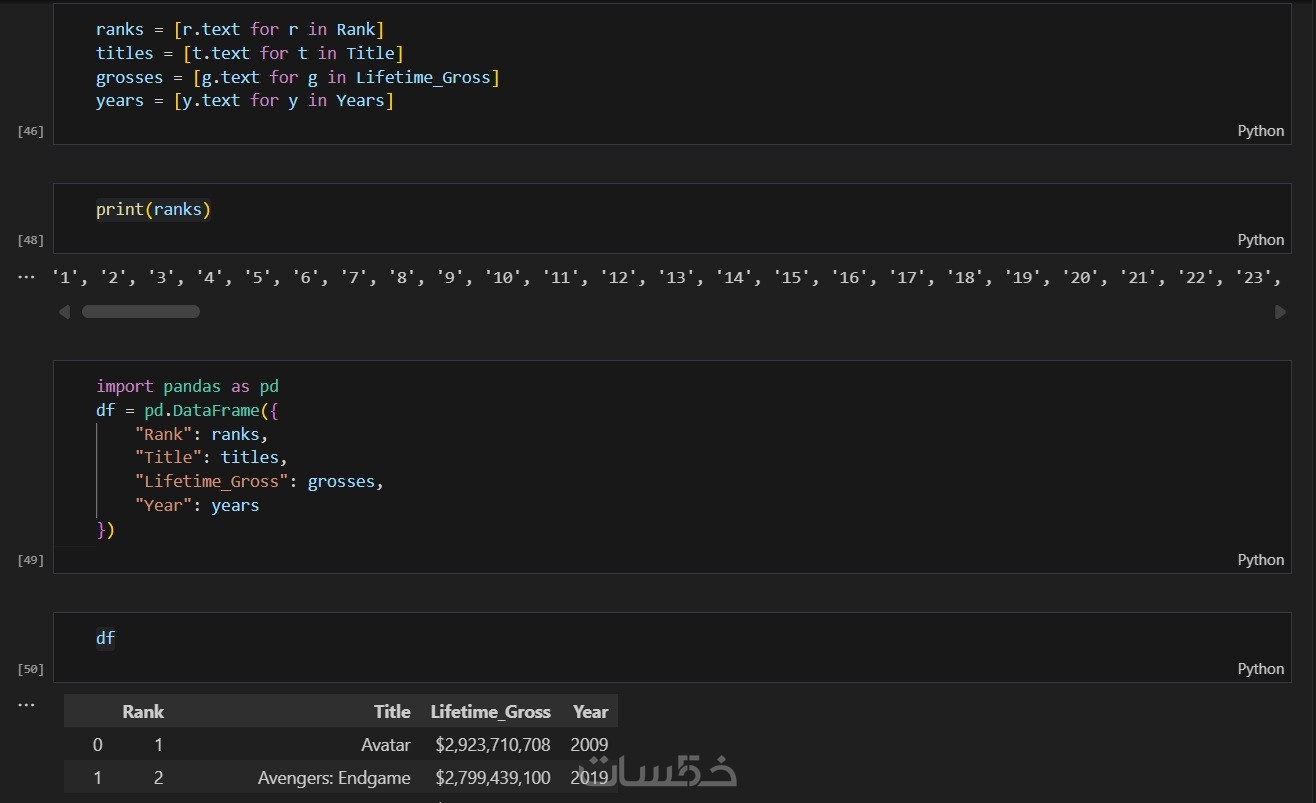
Task: Click the output scrollbar left arrow
Action: 65,312
